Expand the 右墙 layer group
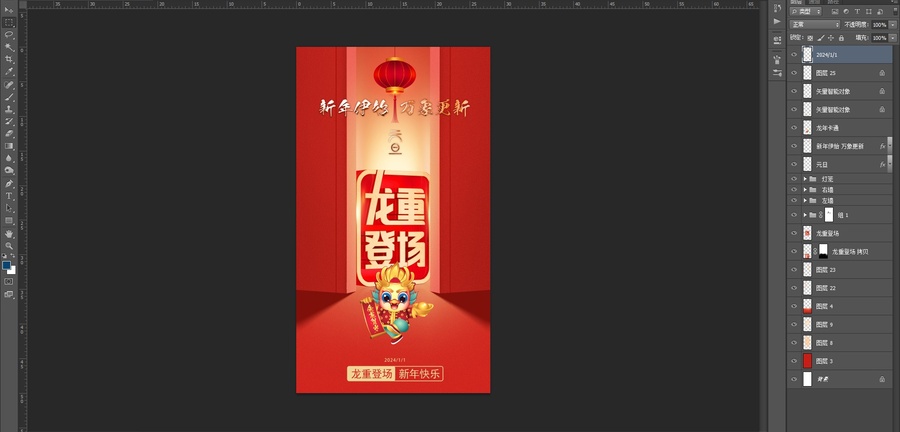900x432 pixels. click(x=805, y=190)
